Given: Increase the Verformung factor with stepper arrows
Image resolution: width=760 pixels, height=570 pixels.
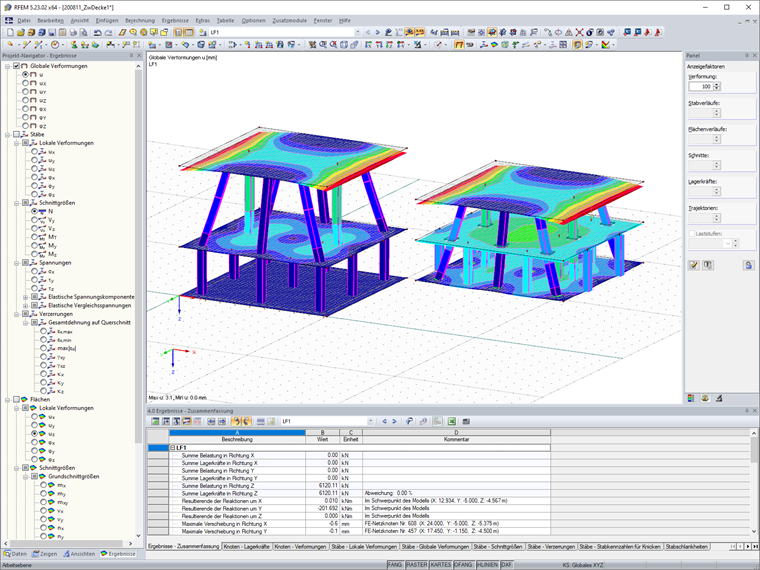Looking at the screenshot, I should point(717,84).
